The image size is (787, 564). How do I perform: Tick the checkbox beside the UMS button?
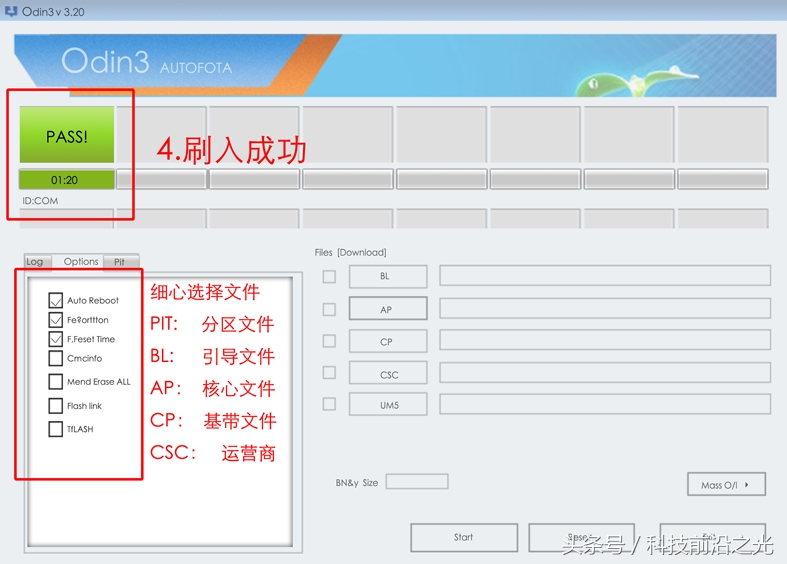pos(329,404)
